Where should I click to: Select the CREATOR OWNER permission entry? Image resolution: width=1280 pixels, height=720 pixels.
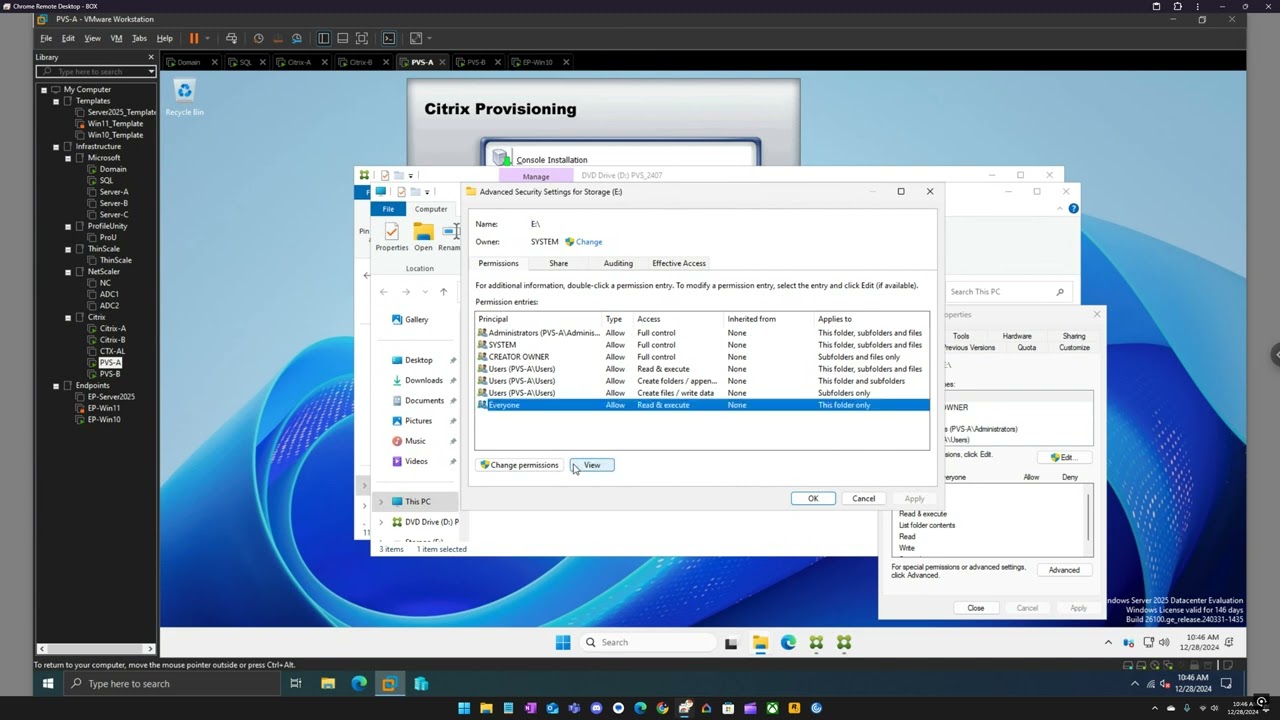(x=702, y=357)
